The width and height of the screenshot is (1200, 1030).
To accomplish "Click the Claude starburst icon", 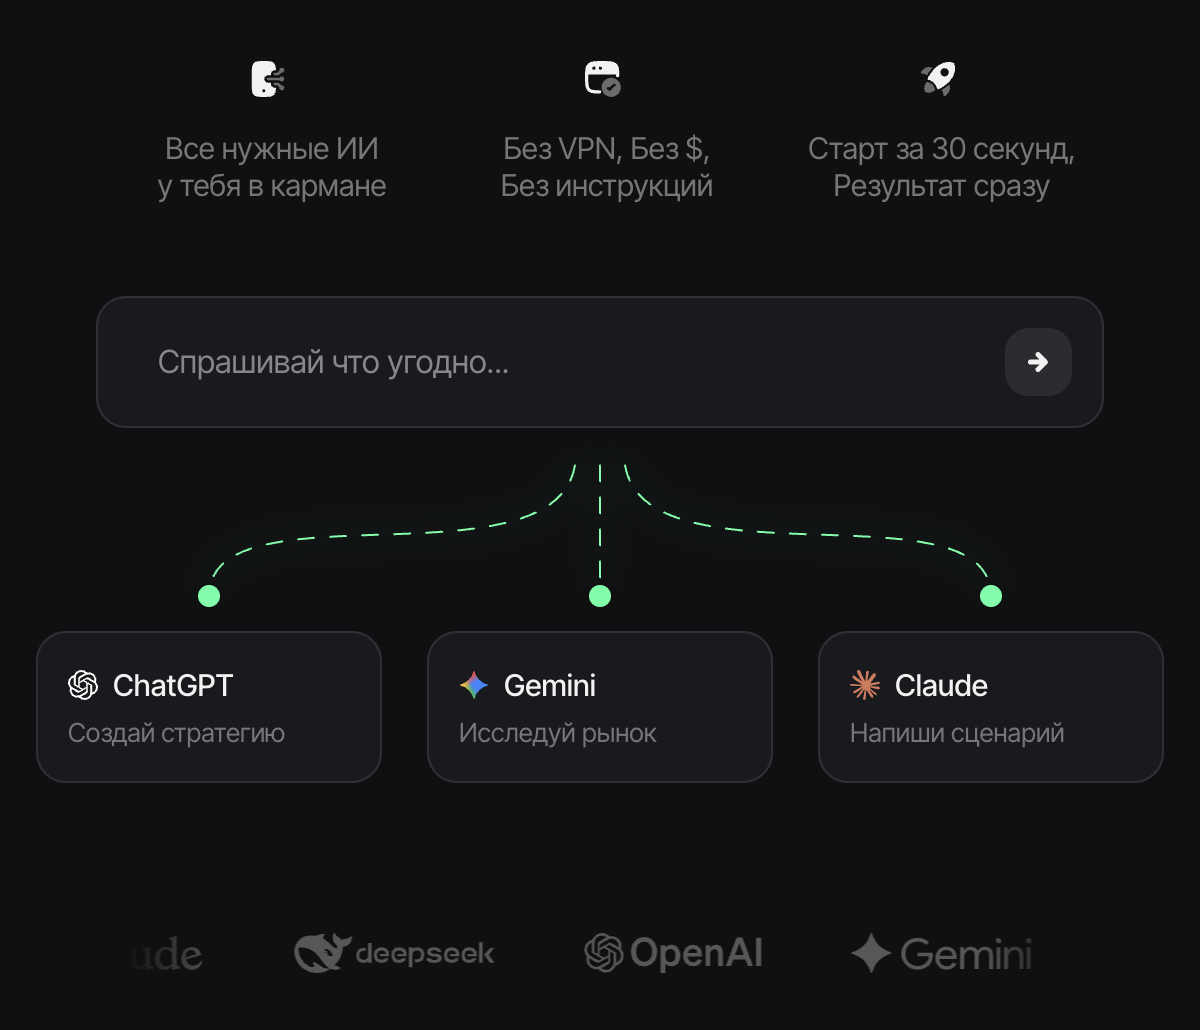I will pos(865,685).
